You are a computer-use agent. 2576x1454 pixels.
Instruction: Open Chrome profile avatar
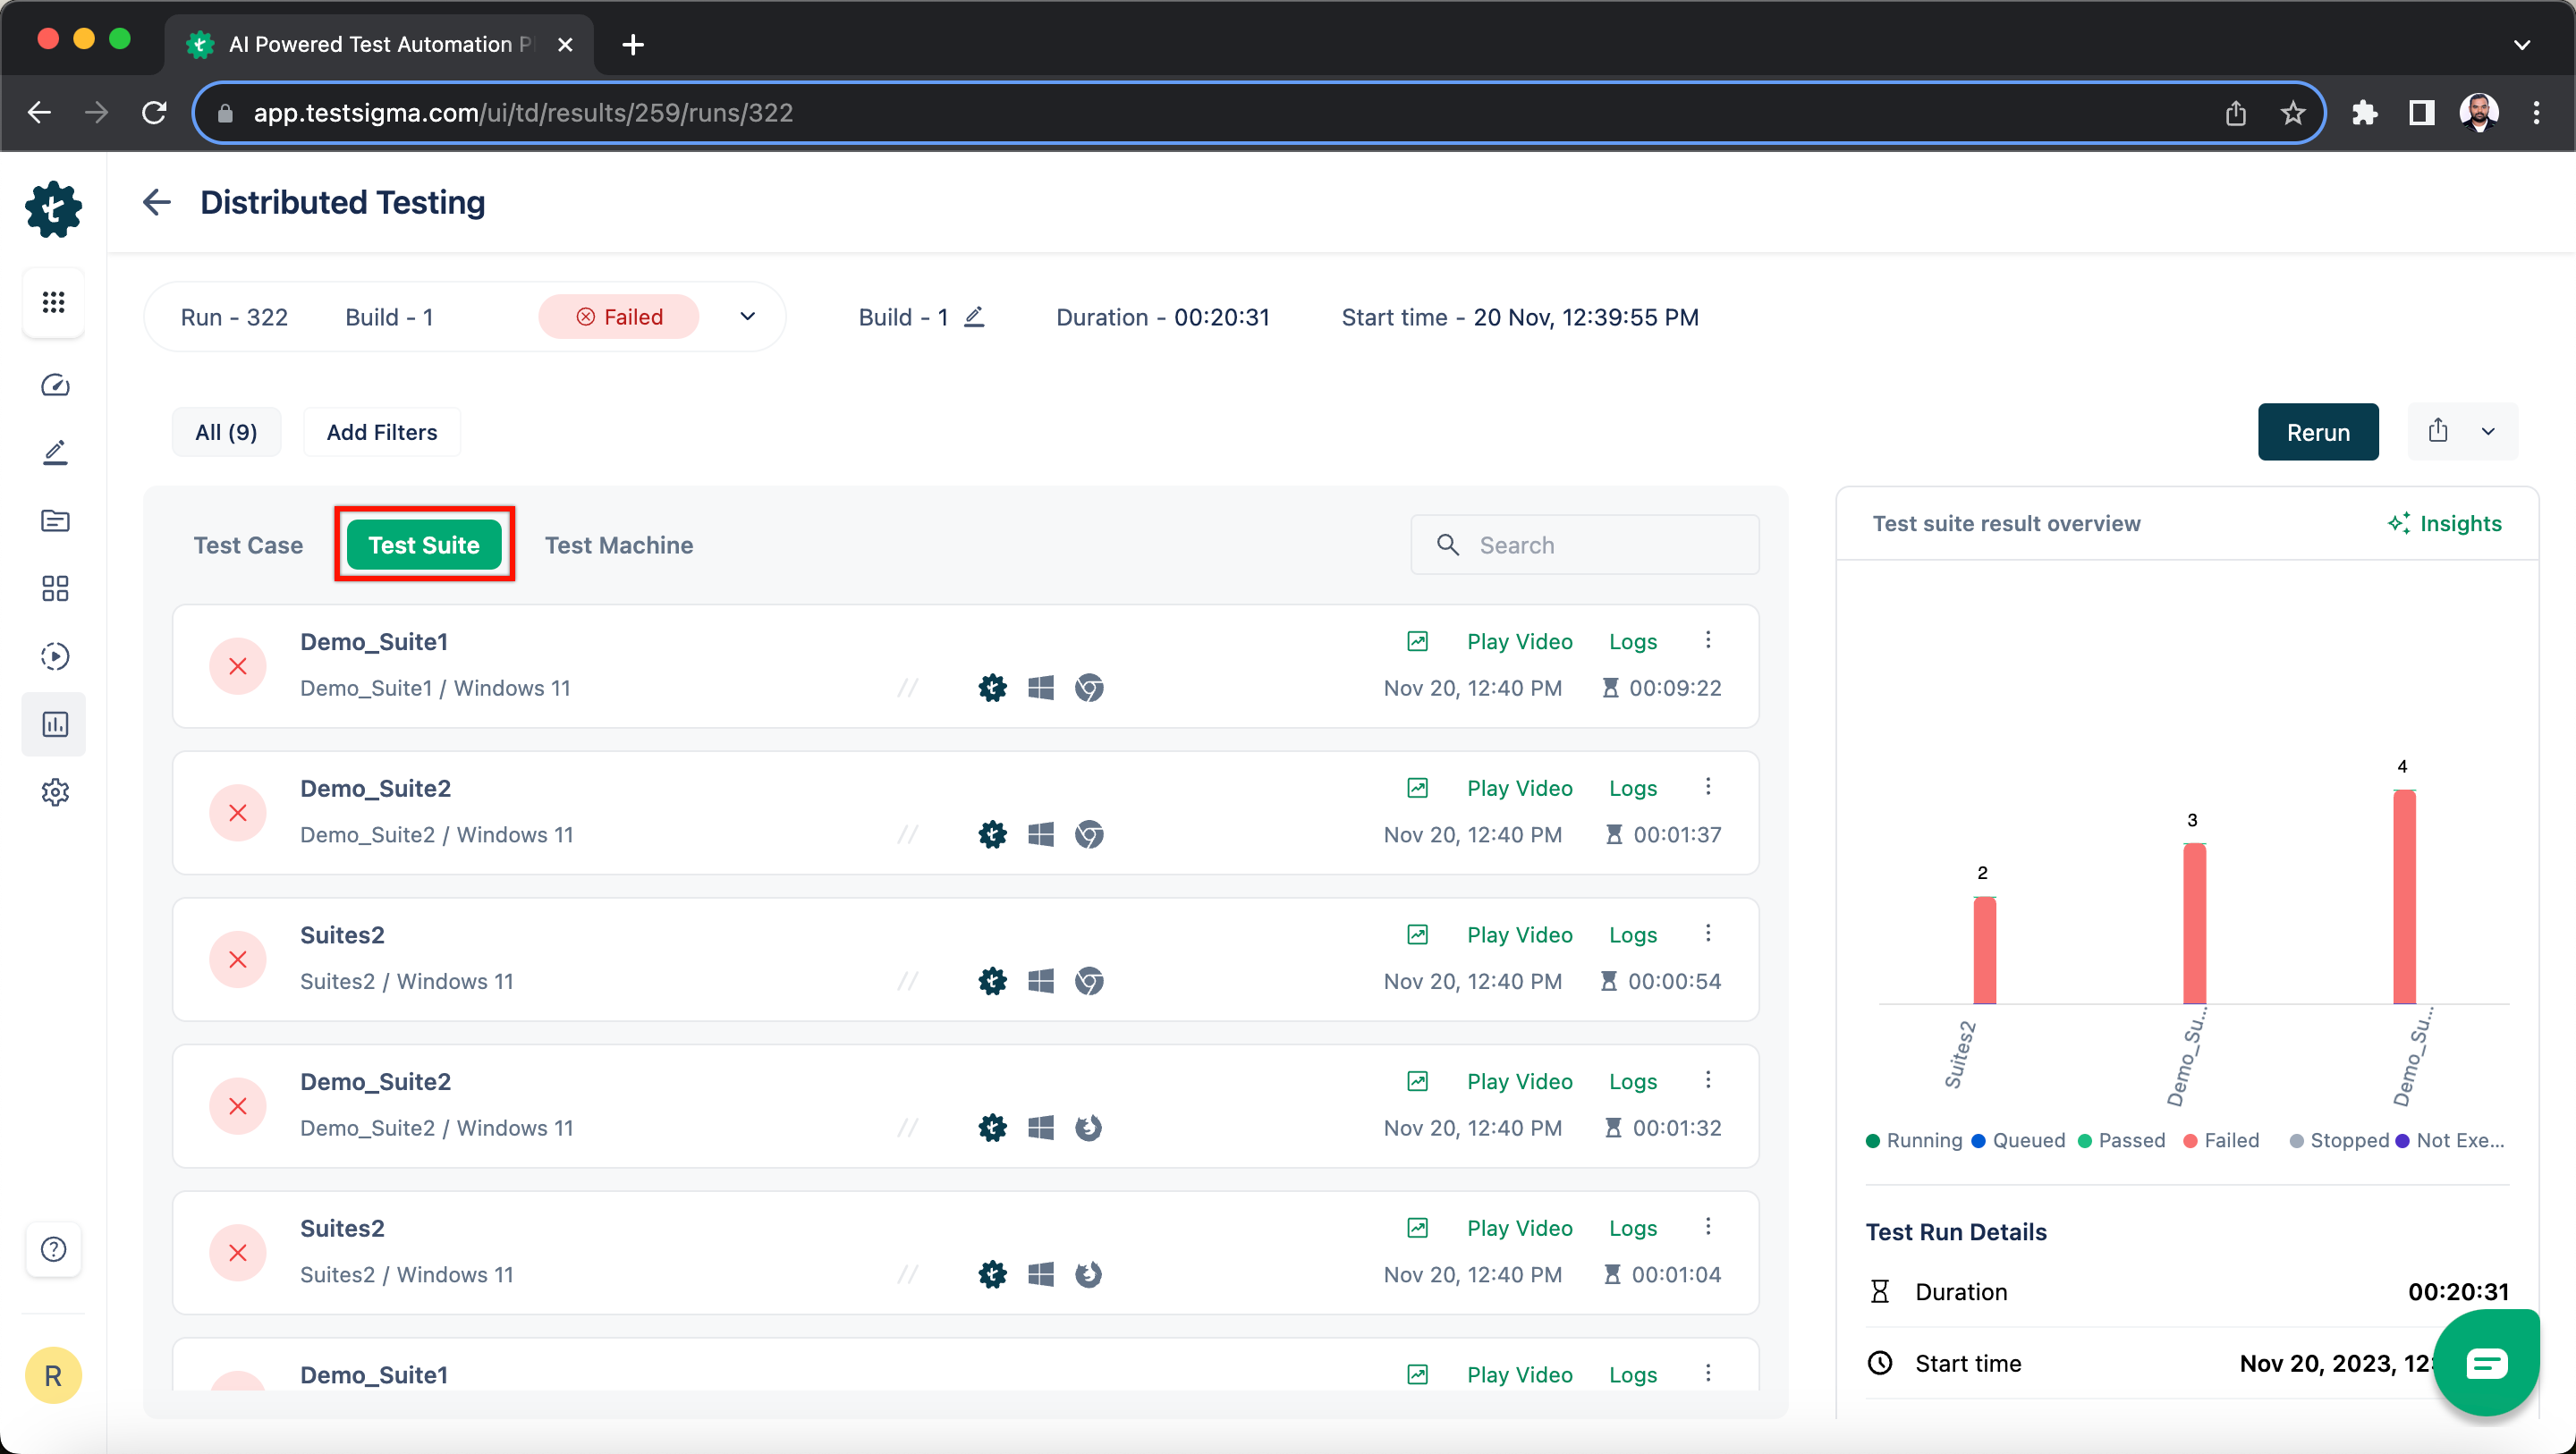(x=2478, y=113)
